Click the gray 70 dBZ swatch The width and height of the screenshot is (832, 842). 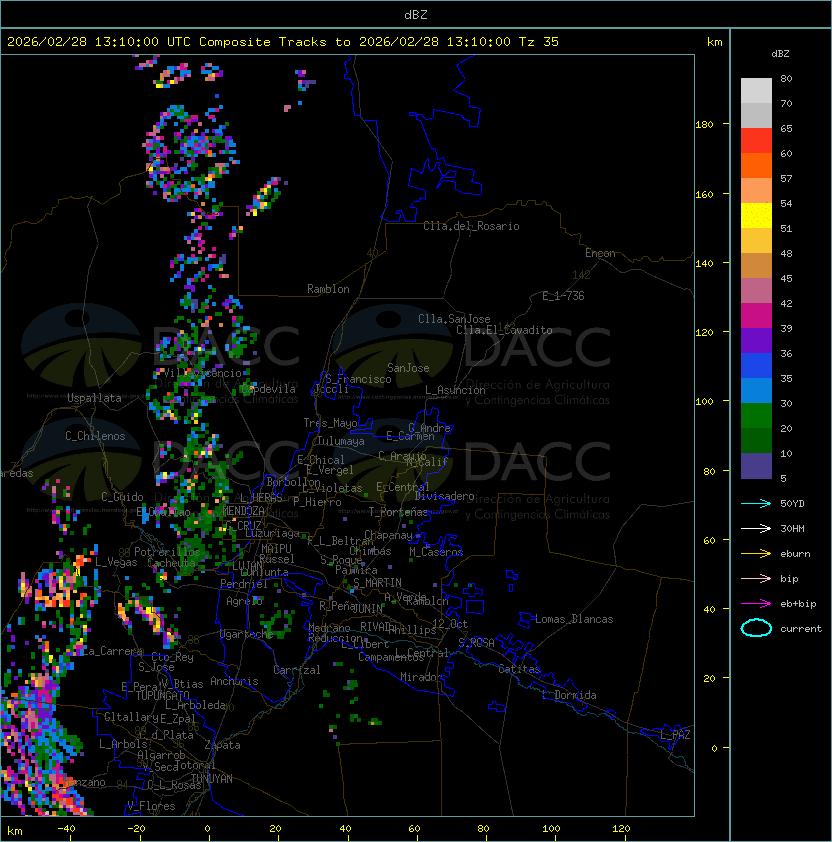(756, 91)
